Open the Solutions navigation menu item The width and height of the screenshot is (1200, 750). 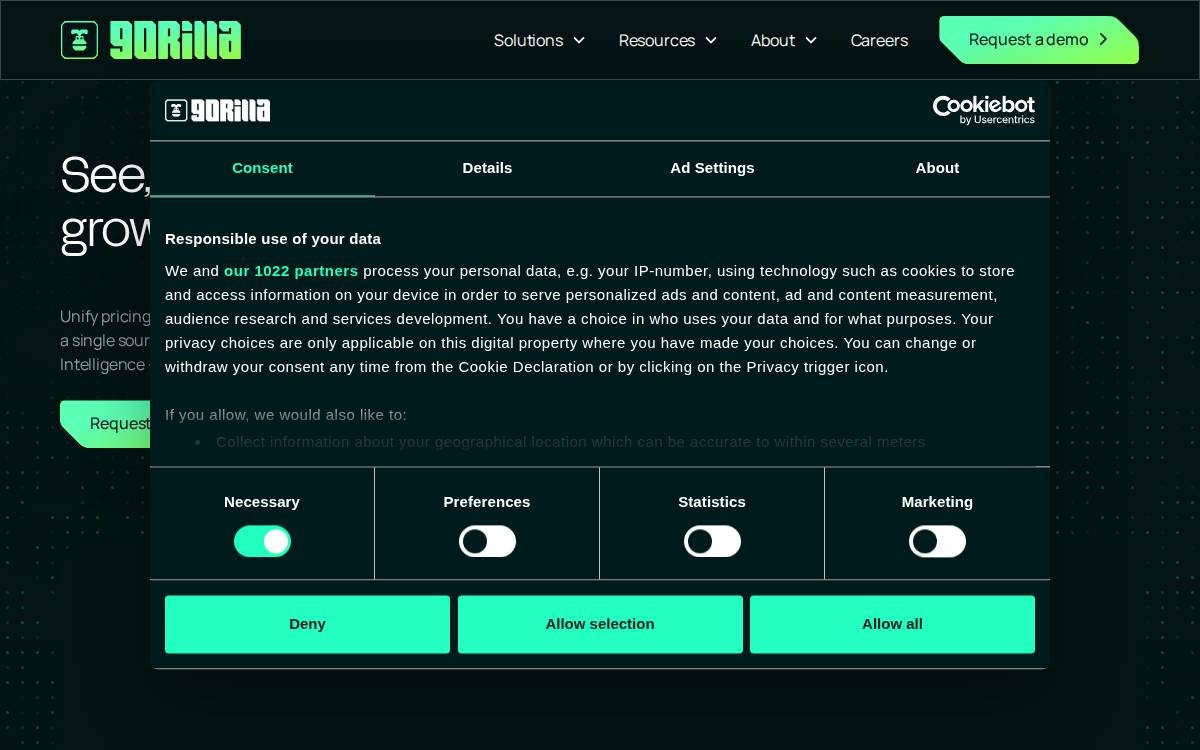click(528, 40)
